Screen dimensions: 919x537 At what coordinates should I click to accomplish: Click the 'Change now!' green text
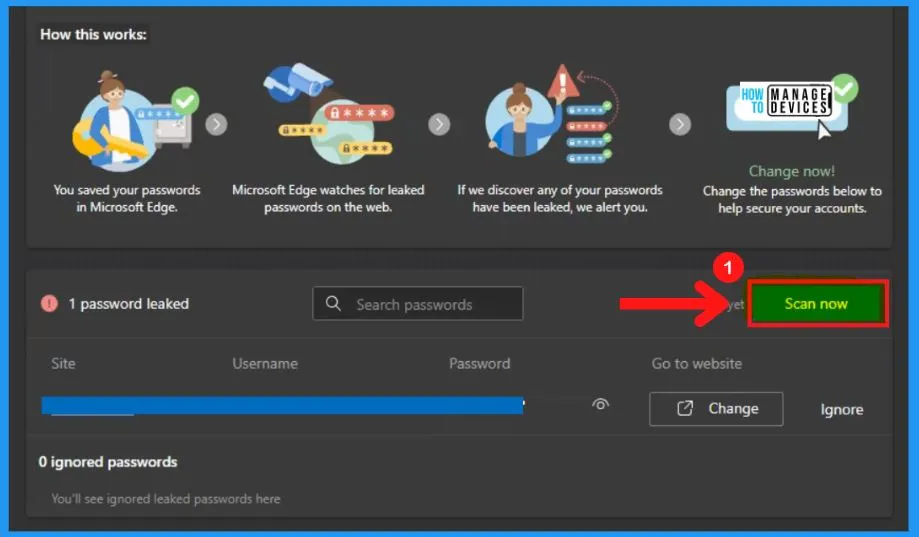tap(792, 171)
